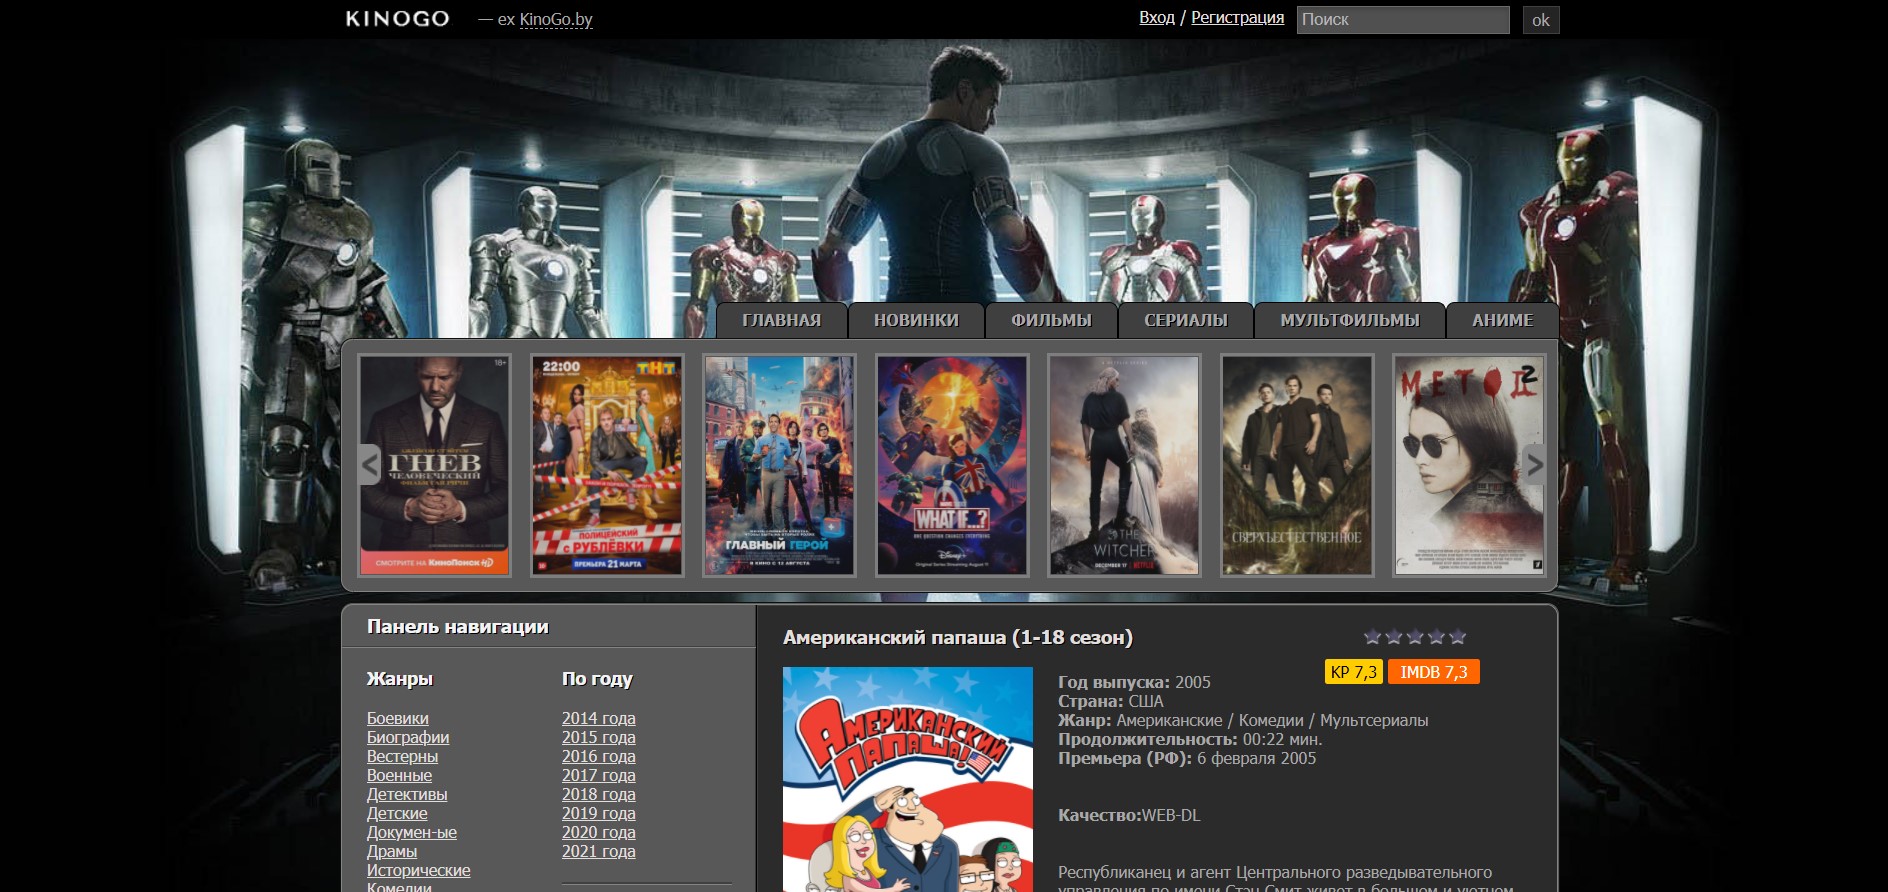Filter by 2017 года
This screenshot has width=1888, height=892.
pyautogui.click(x=599, y=775)
